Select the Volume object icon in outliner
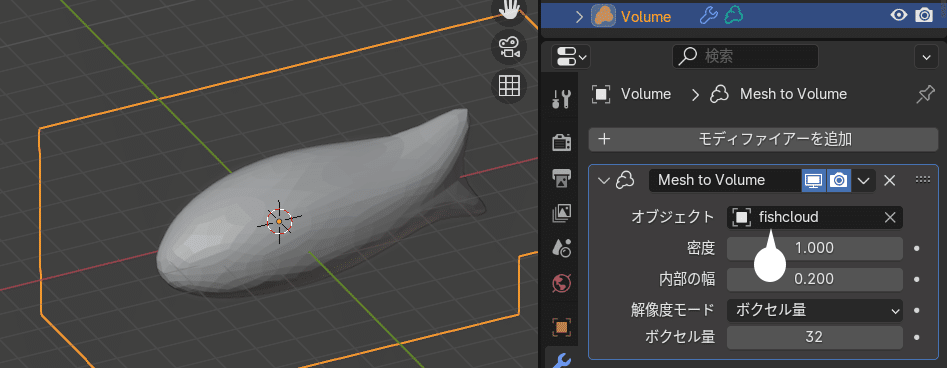Viewport: 947px width, 368px height. click(x=603, y=16)
